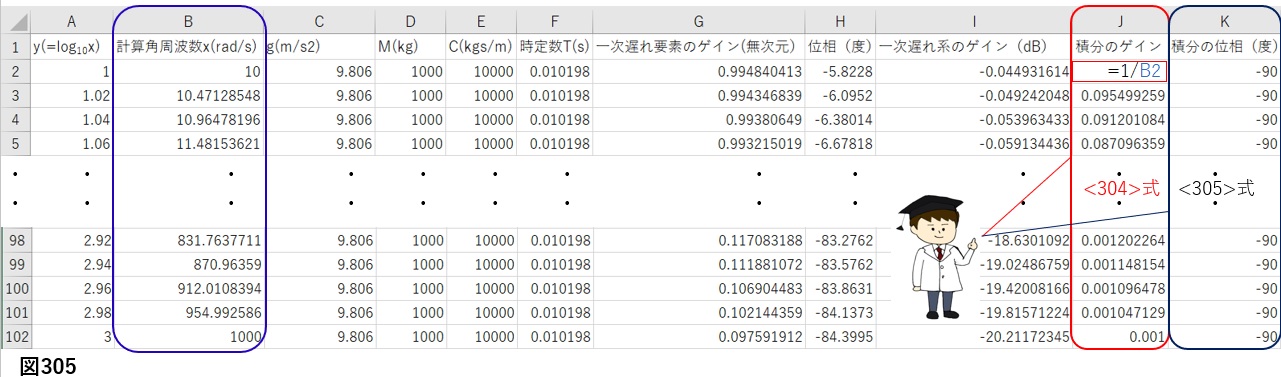The width and height of the screenshot is (1281, 377).
Task: Click the 時定数T(s) header cell
Action: point(555,47)
